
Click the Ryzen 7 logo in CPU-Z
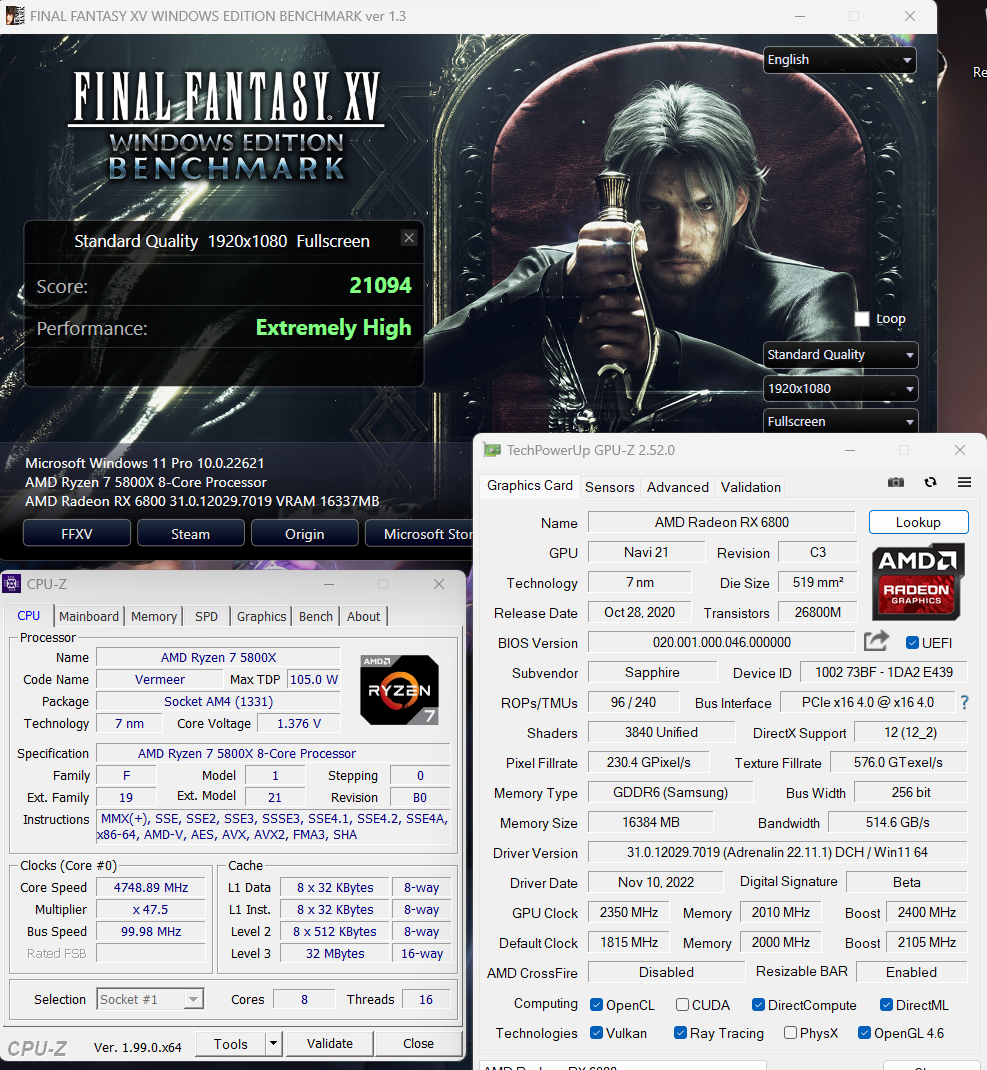point(399,690)
